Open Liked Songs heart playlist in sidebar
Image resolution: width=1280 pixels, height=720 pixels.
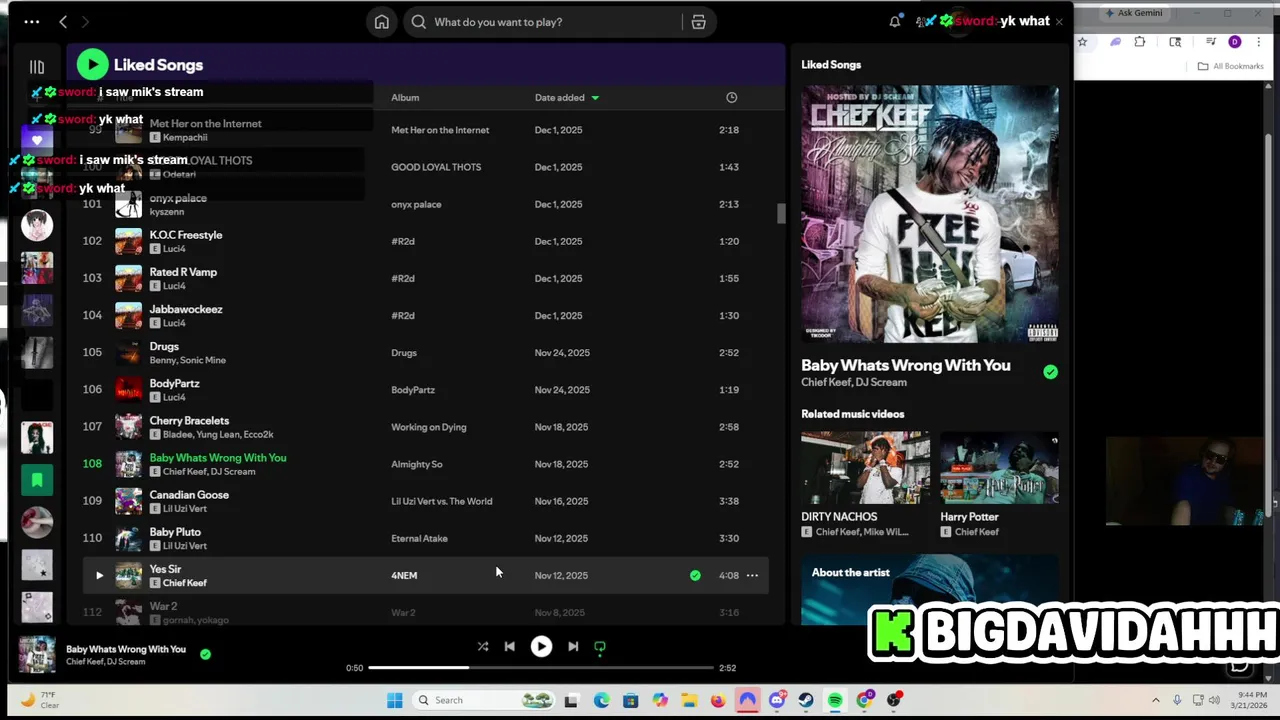(x=37, y=141)
